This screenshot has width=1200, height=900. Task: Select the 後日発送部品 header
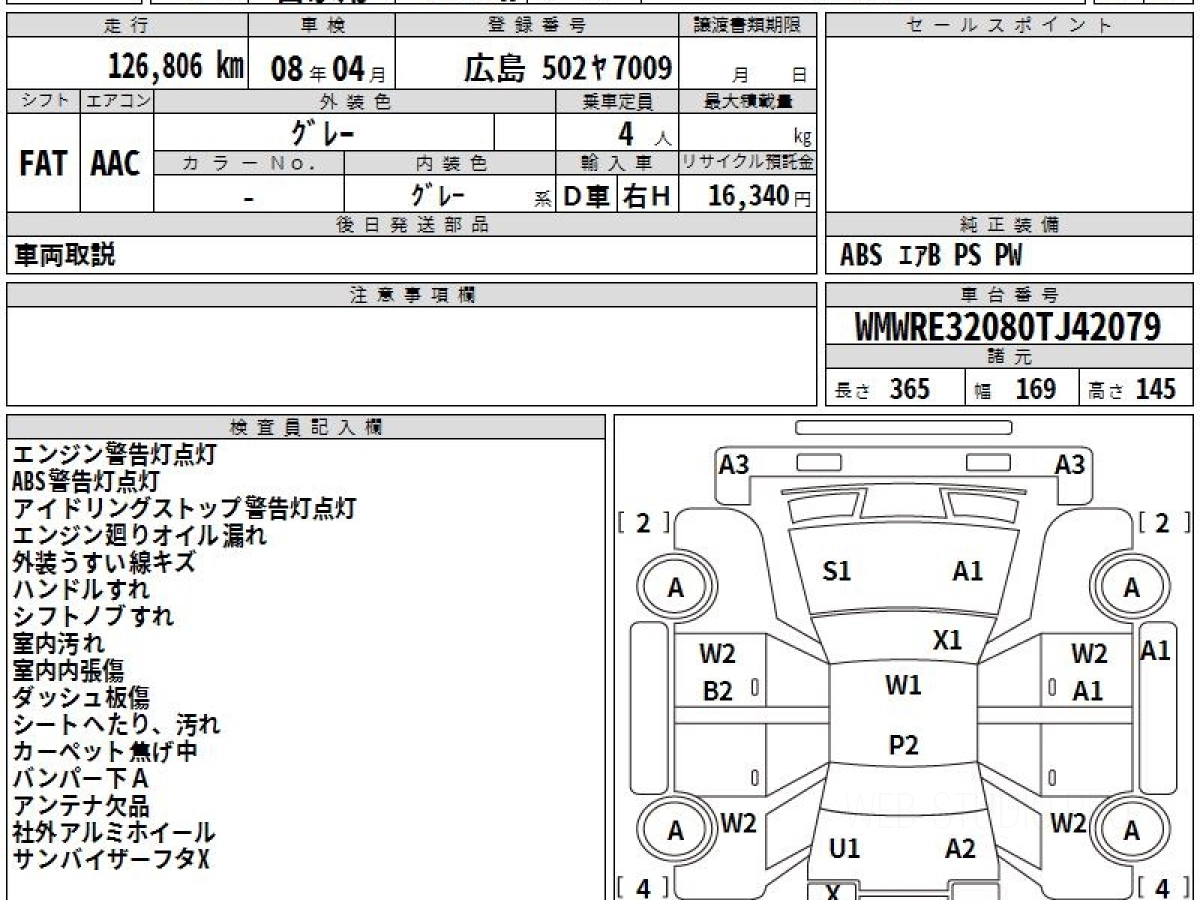pyautogui.click(x=411, y=225)
